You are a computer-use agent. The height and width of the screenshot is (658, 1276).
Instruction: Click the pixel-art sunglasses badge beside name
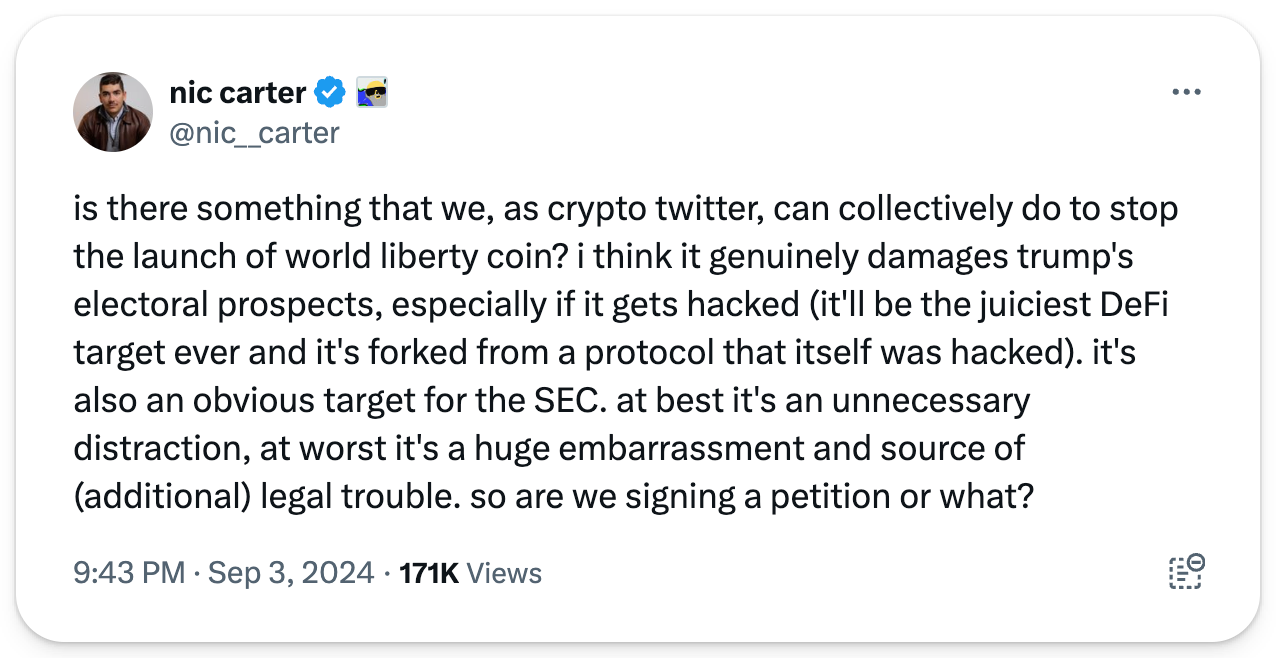point(372,93)
